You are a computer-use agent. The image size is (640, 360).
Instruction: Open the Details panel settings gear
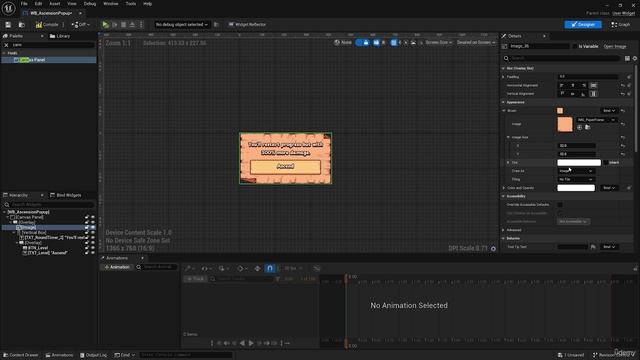(x=635, y=58)
